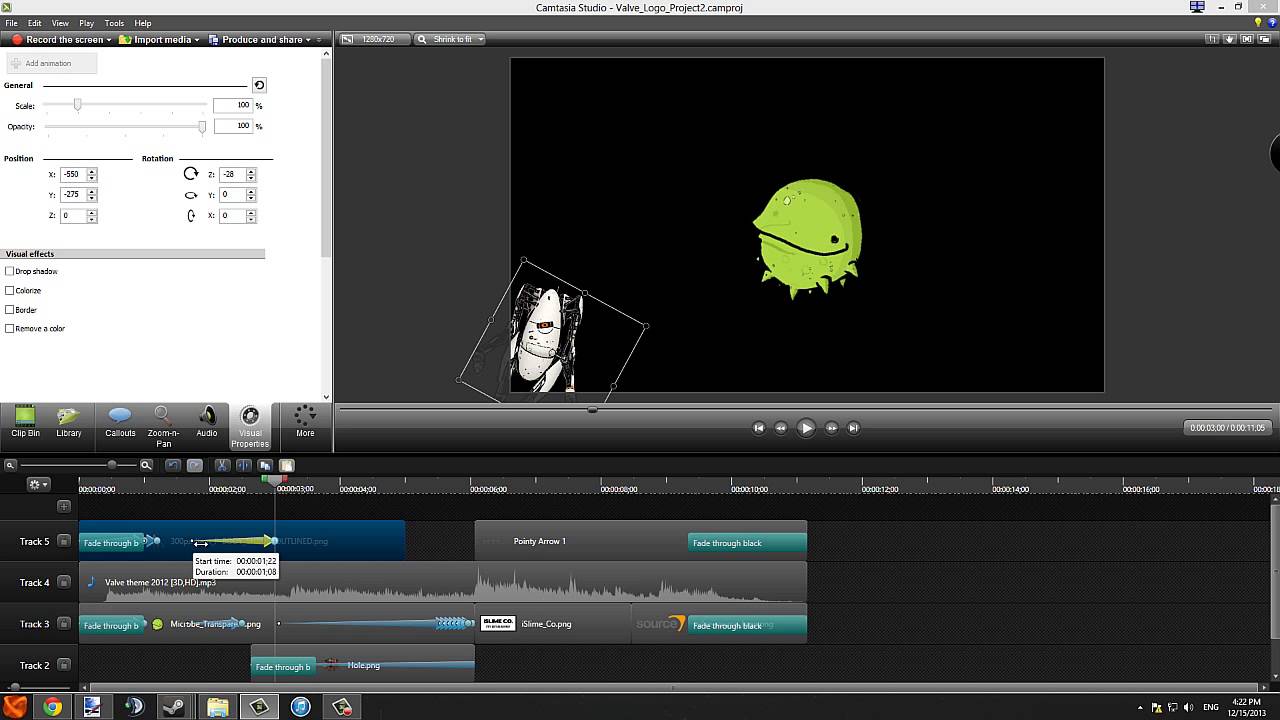The image size is (1280, 720).
Task: Click the Scale slider handle
Action: (77, 105)
